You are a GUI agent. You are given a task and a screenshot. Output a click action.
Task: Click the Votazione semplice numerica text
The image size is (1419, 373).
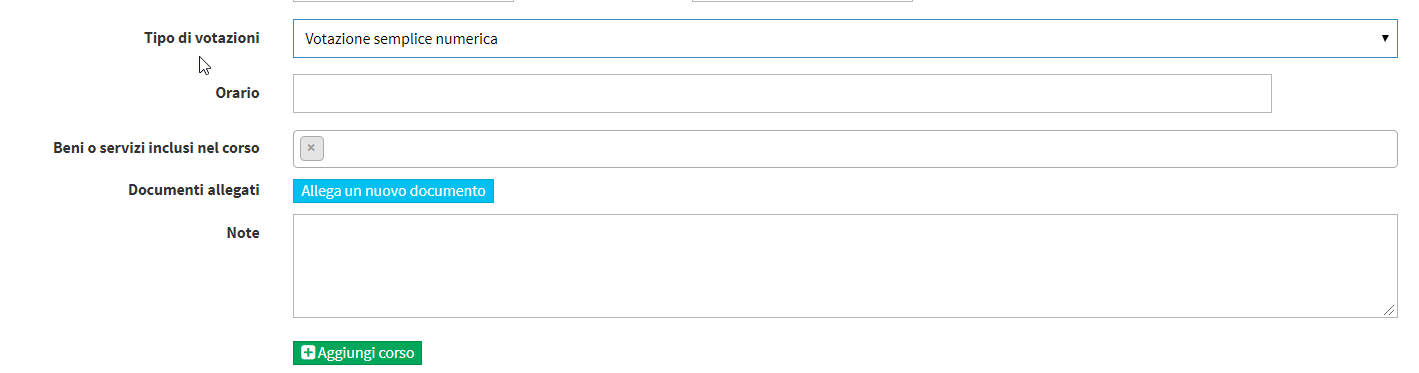401,39
